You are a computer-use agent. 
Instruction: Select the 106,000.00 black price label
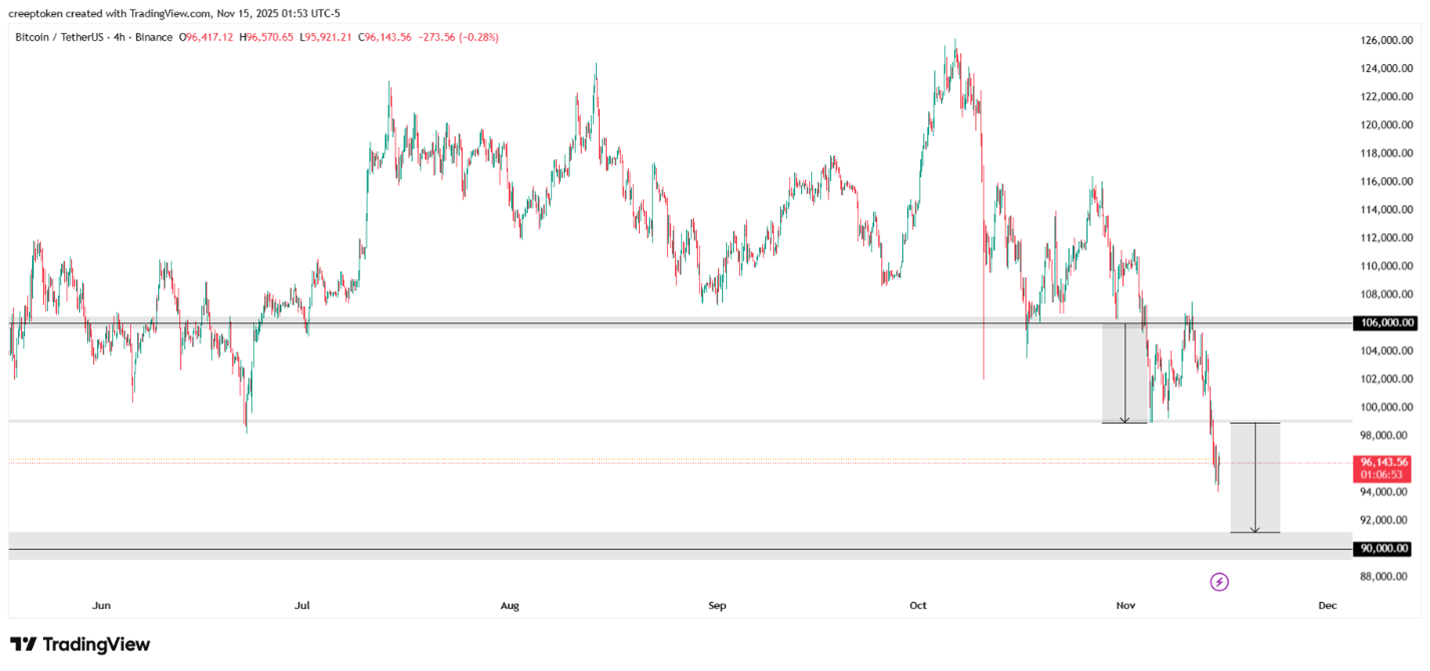1384,323
